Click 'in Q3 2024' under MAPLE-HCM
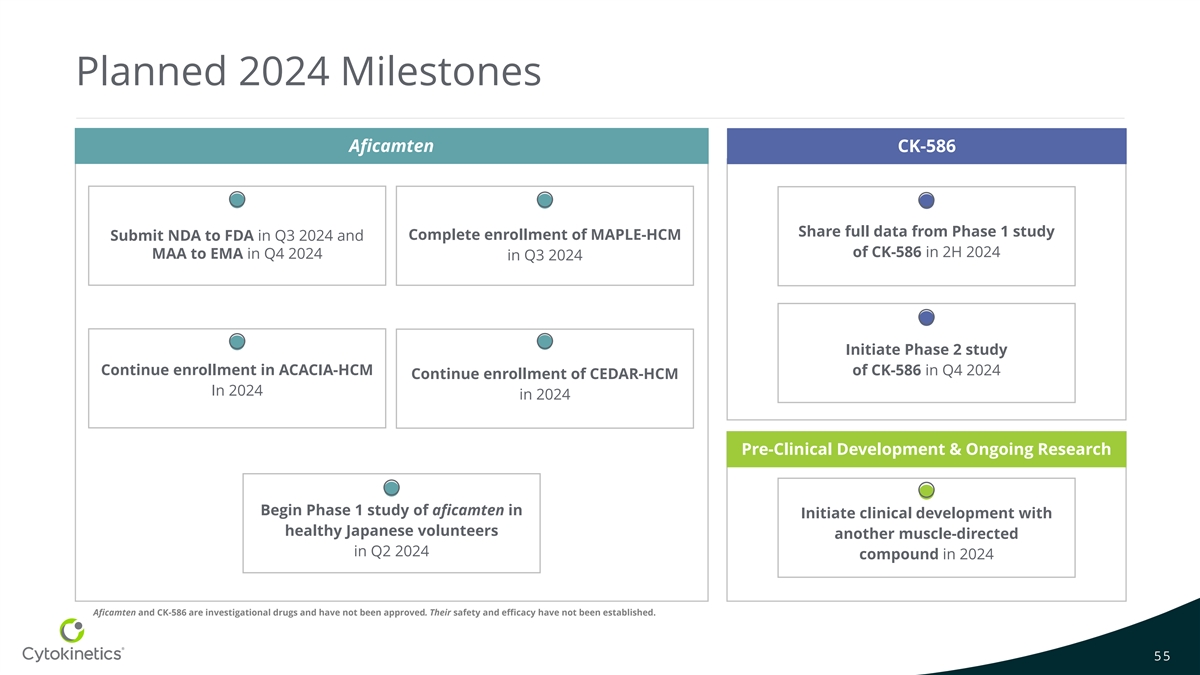This screenshot has height=675, width=1200. (x=545, y=256)
